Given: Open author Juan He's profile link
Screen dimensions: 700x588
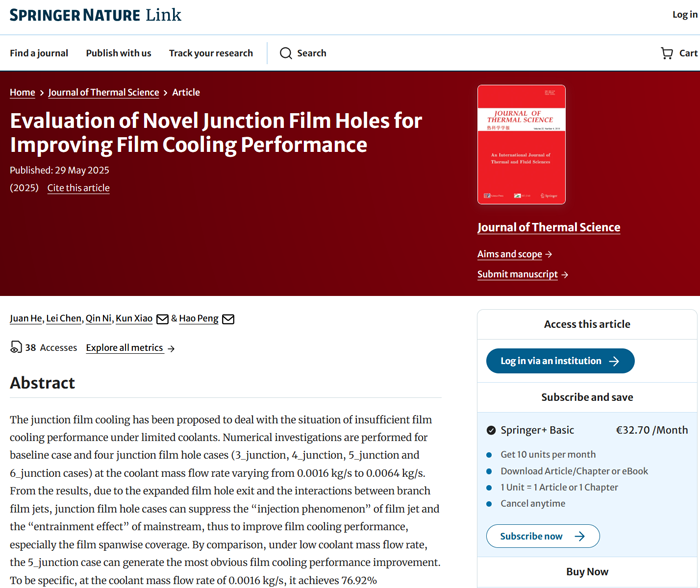Looking at the screenshot, I should pyautogui.click(x=26, y=319).
